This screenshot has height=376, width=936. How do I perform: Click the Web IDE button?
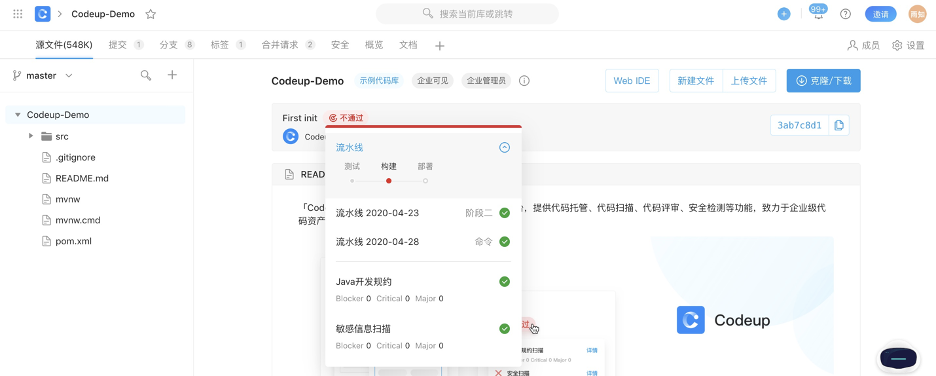coord(632,81)
